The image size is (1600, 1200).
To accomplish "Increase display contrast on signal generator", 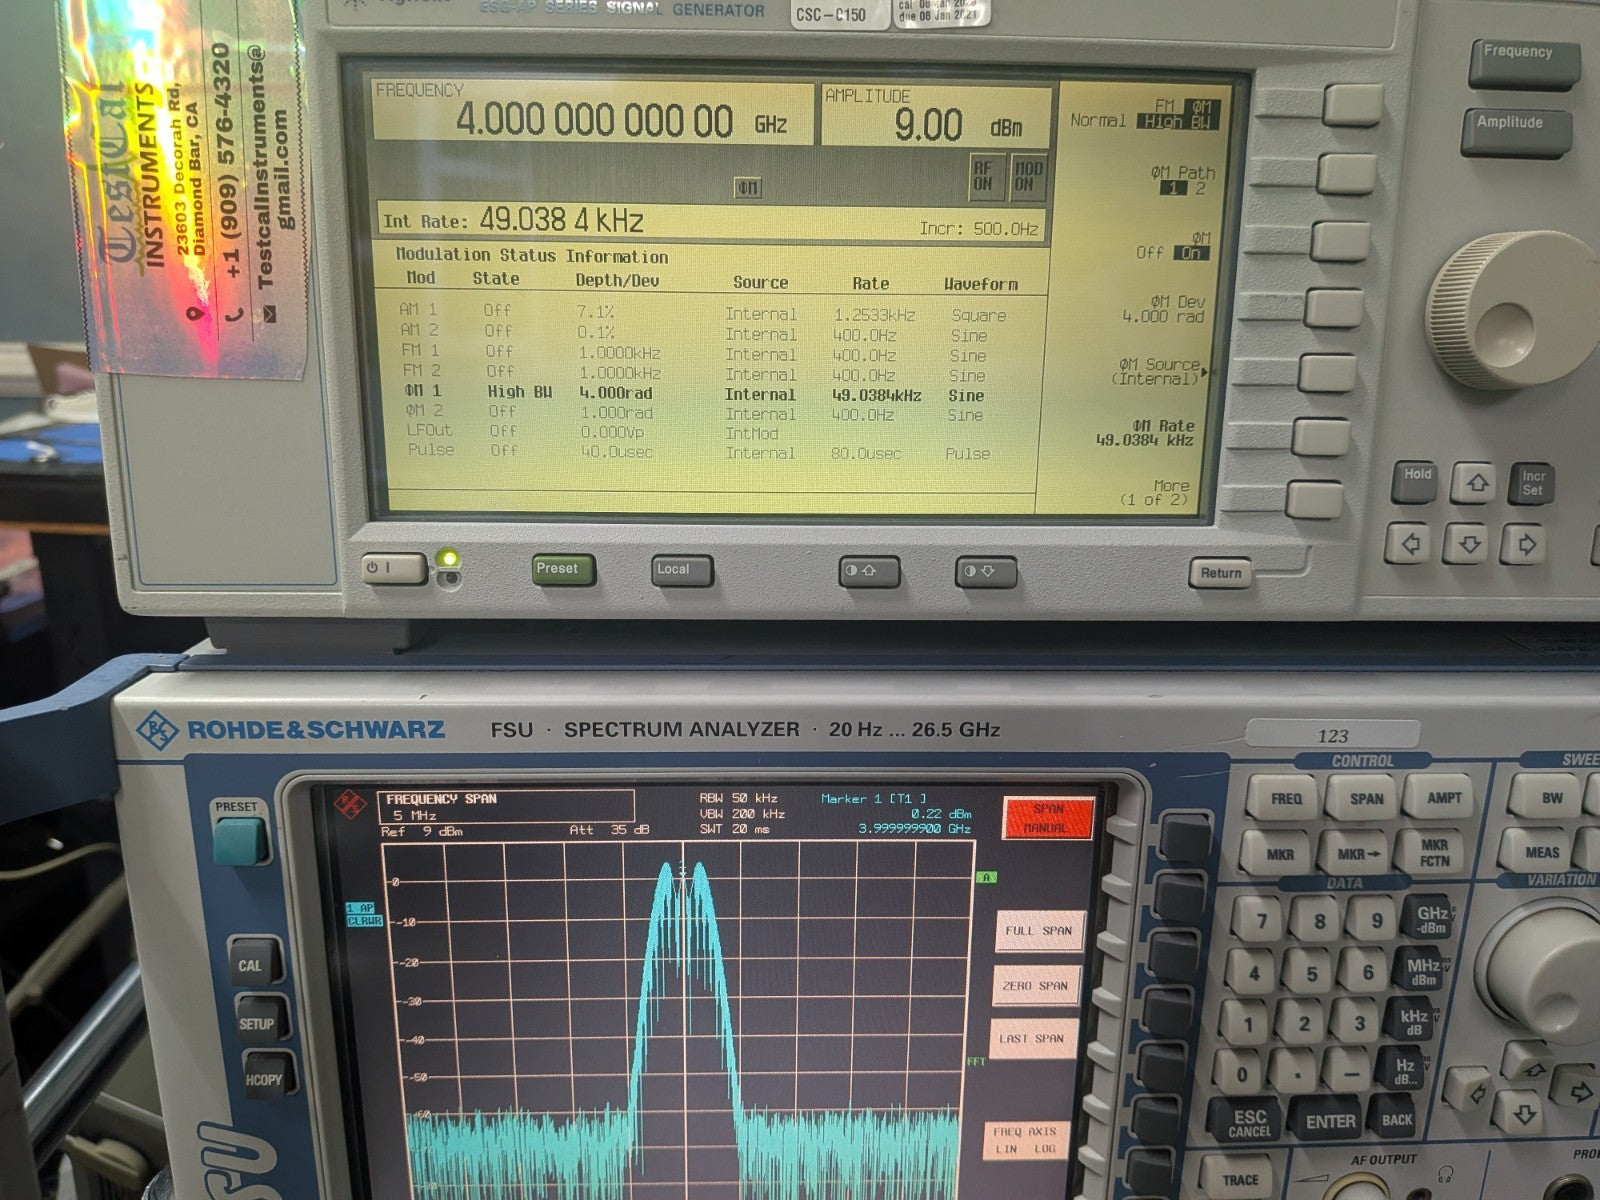I will [x=869, y=572].
